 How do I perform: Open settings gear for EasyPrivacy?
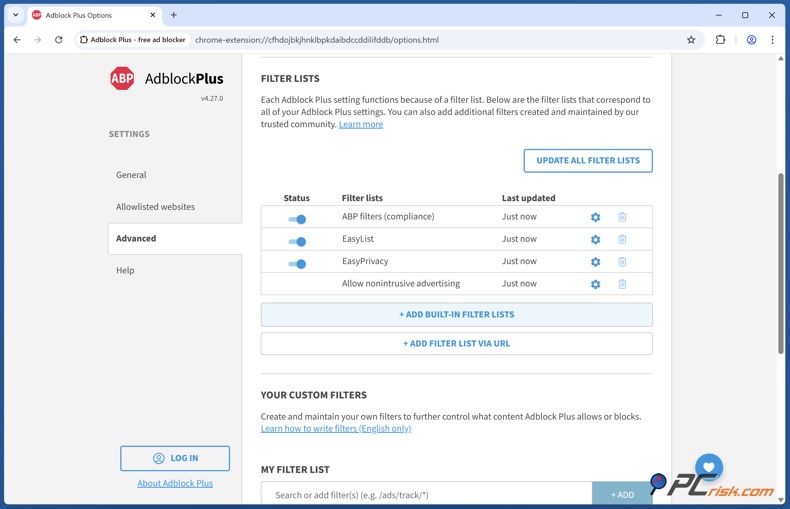595,262
